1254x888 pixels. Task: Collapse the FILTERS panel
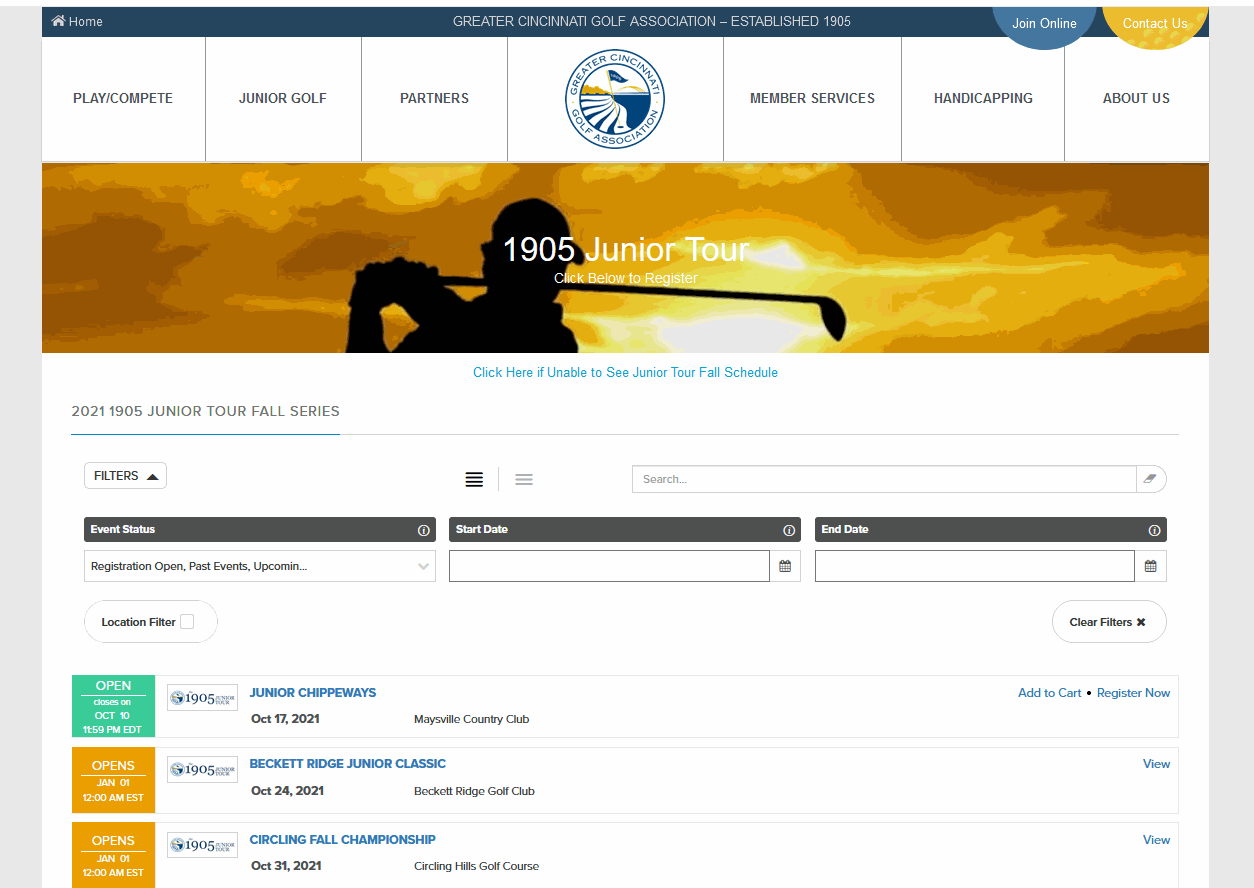(x=125, y=476)
